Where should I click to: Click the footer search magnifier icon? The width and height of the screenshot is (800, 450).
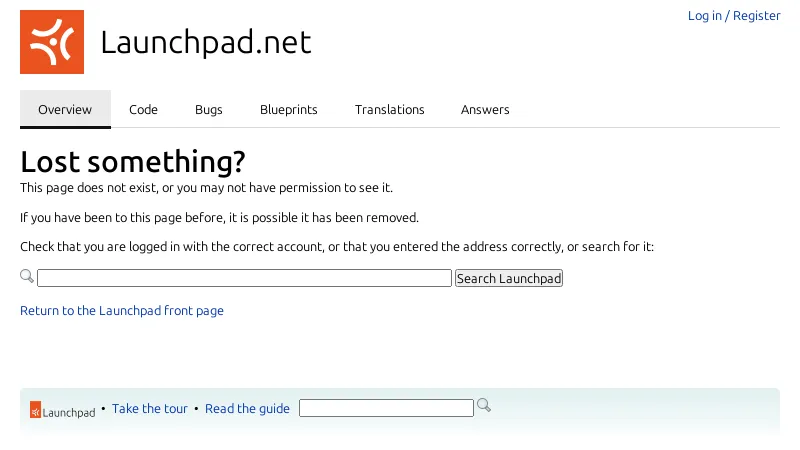(484, 405)
